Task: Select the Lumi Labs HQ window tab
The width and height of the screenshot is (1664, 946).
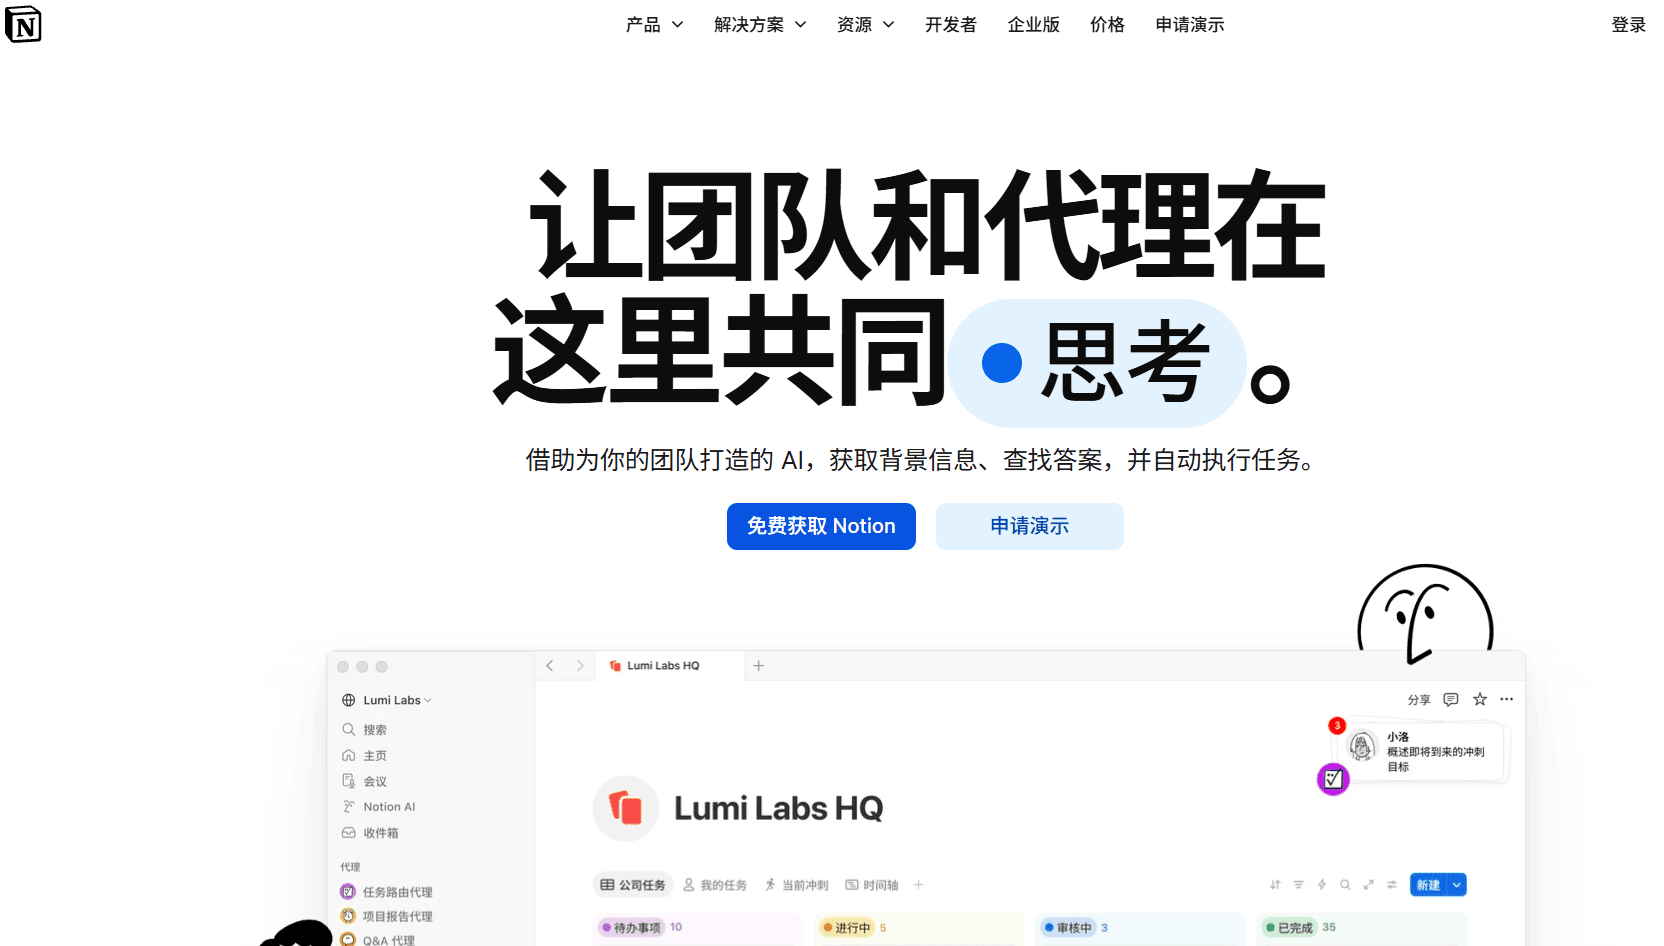Action: tap(670, 666)
